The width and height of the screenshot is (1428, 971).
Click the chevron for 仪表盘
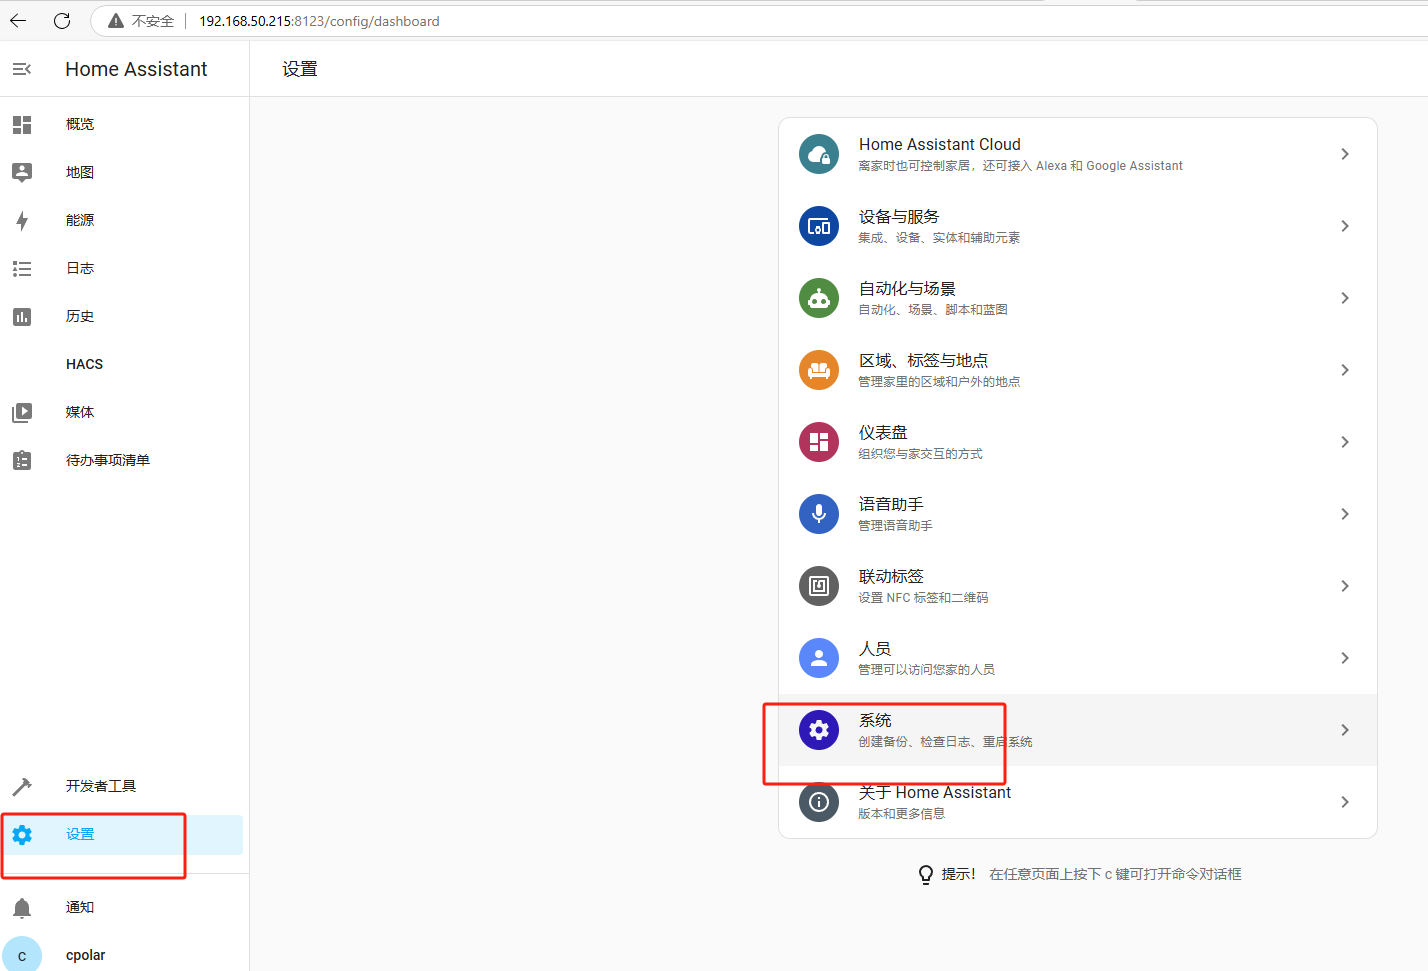pos(1345,442)
